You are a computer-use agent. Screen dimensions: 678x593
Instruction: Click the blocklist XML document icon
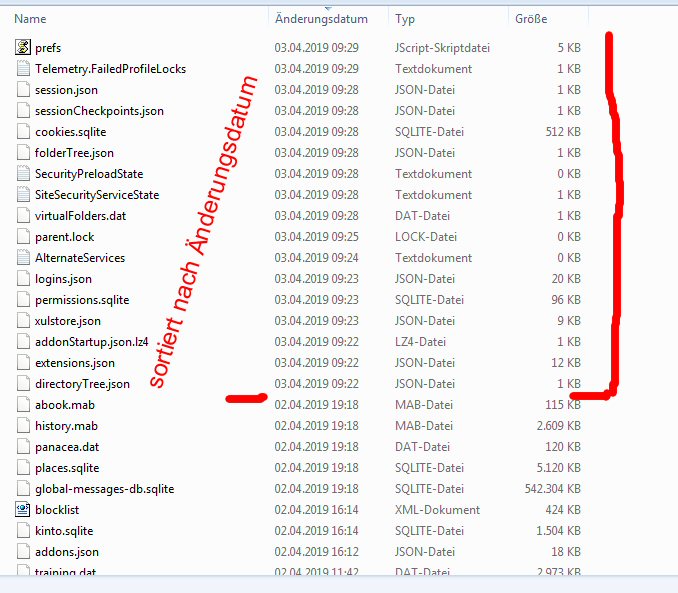click(23, 509)
